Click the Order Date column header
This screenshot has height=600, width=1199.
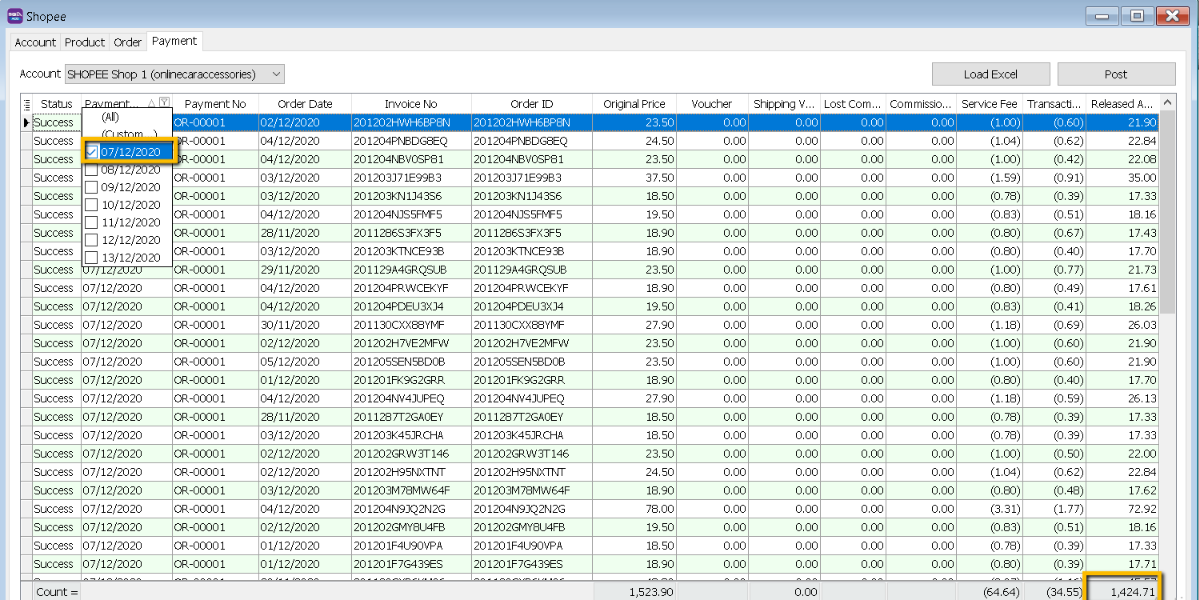(x=305, y=104)
